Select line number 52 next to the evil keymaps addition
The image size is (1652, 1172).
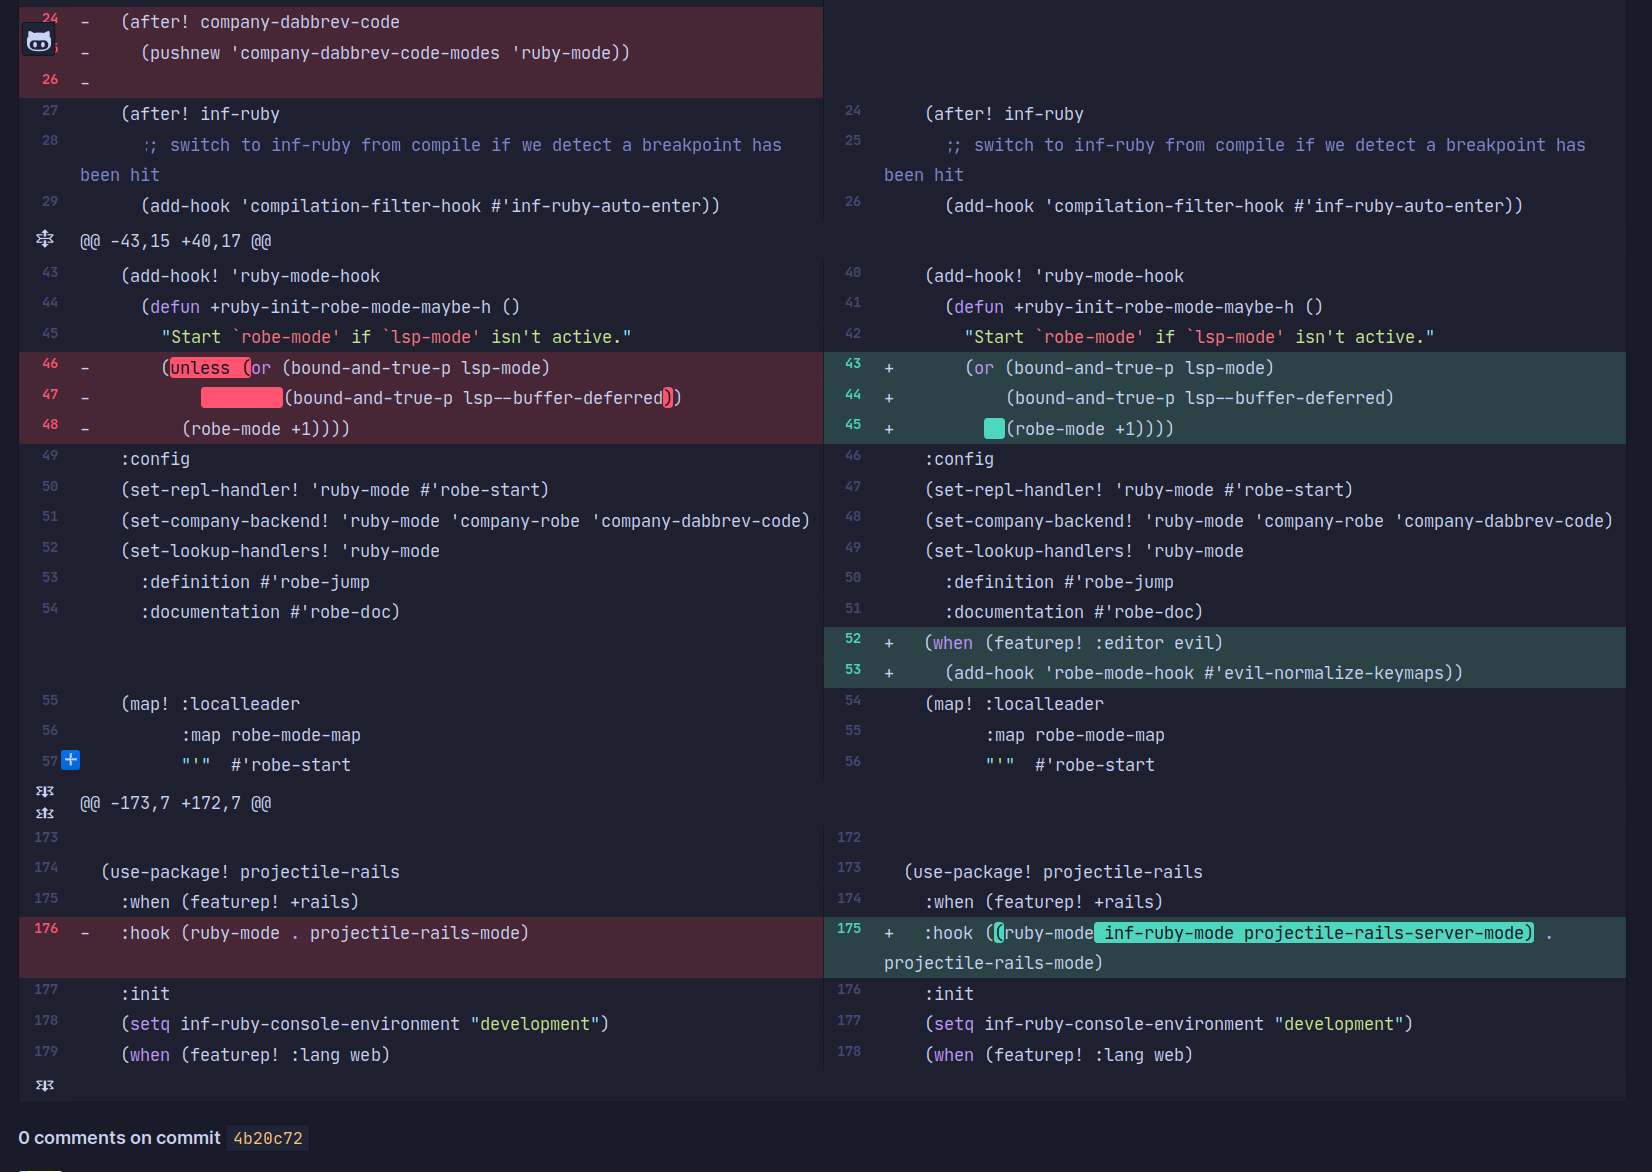pyautogui.click(x=852, y=639)
